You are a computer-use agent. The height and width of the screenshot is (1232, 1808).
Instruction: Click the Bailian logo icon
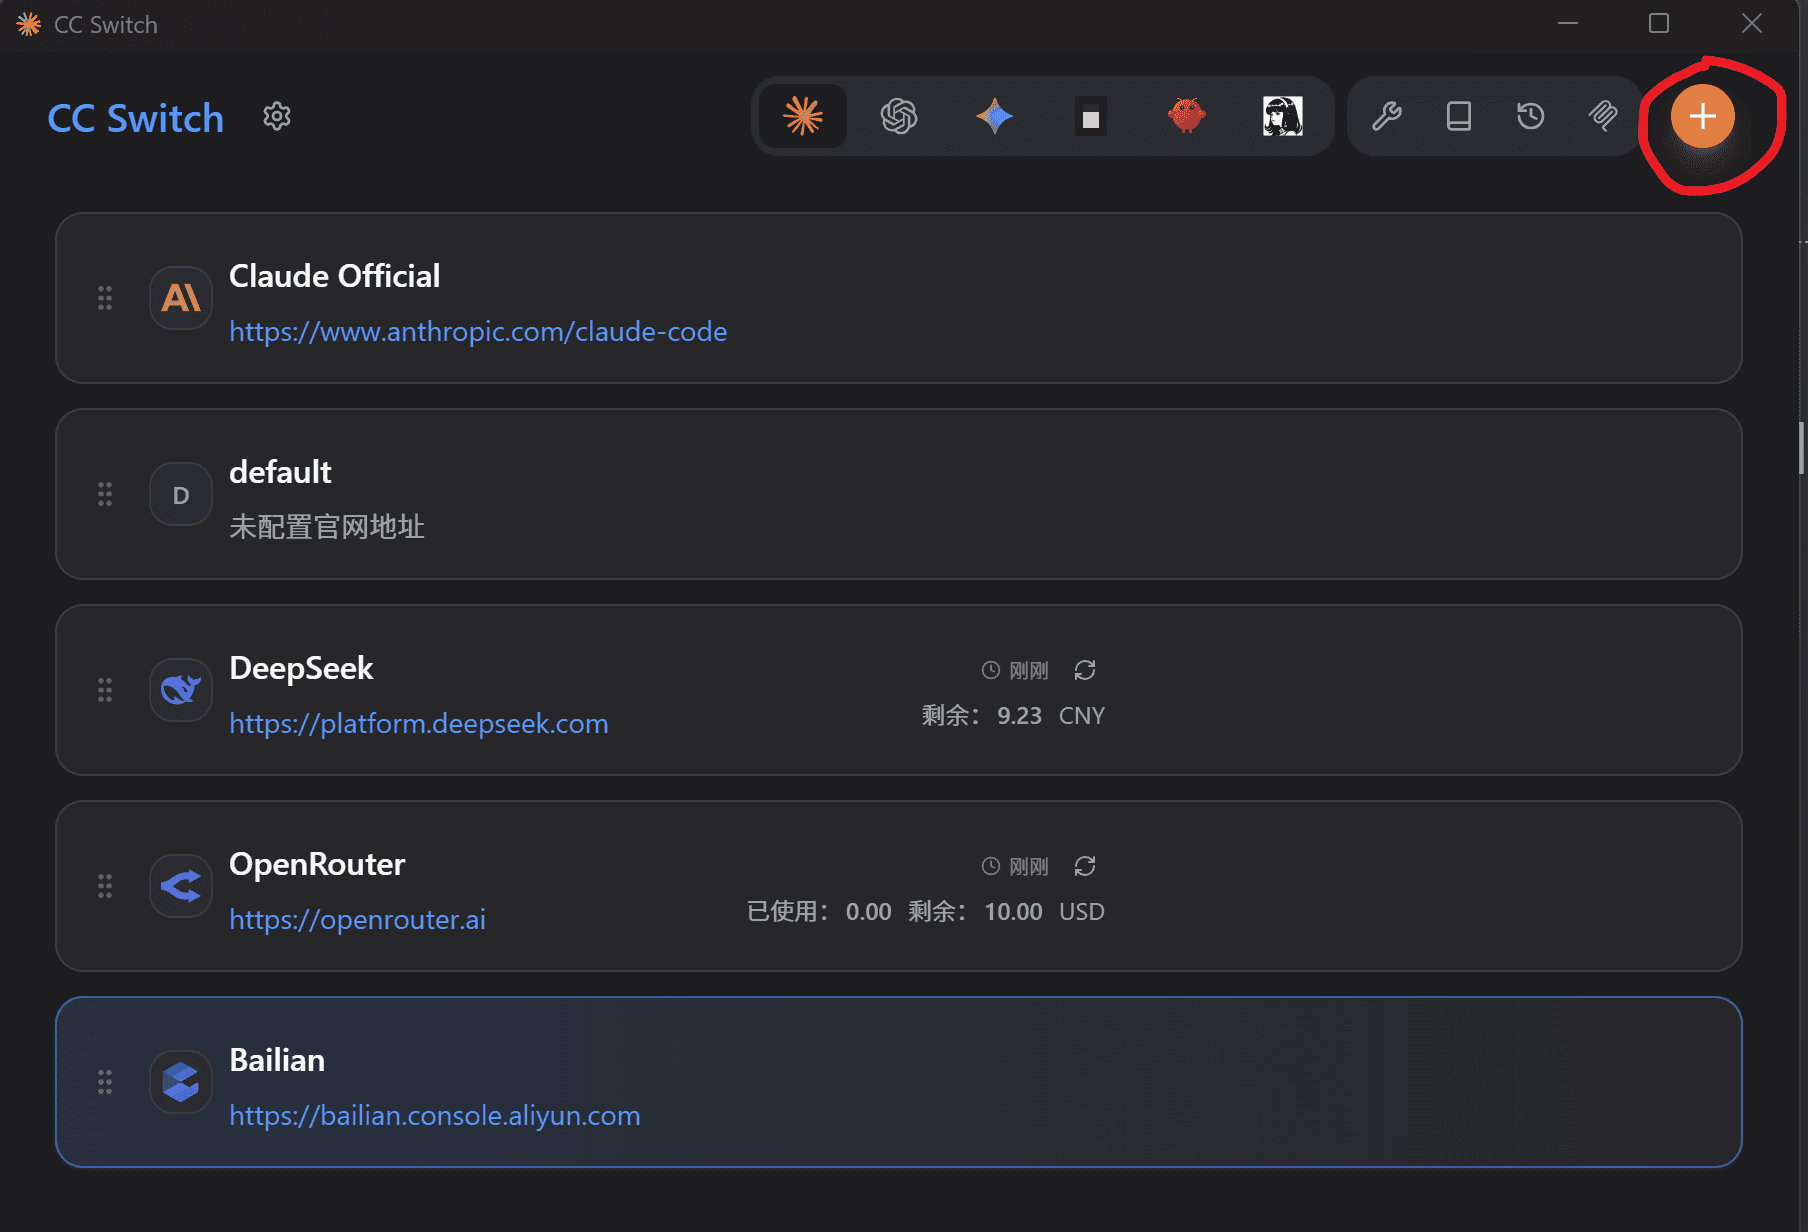pyautogui.click(x=181, y=1082)
